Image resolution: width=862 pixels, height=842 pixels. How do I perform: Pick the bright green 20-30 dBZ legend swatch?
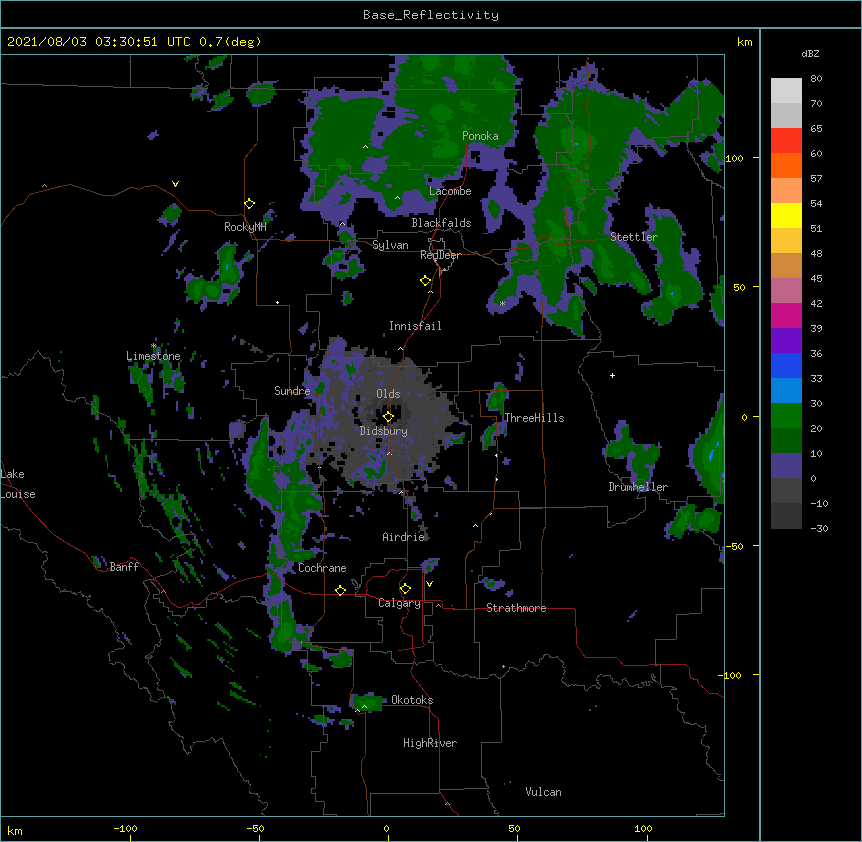click(x=786, y=416)
